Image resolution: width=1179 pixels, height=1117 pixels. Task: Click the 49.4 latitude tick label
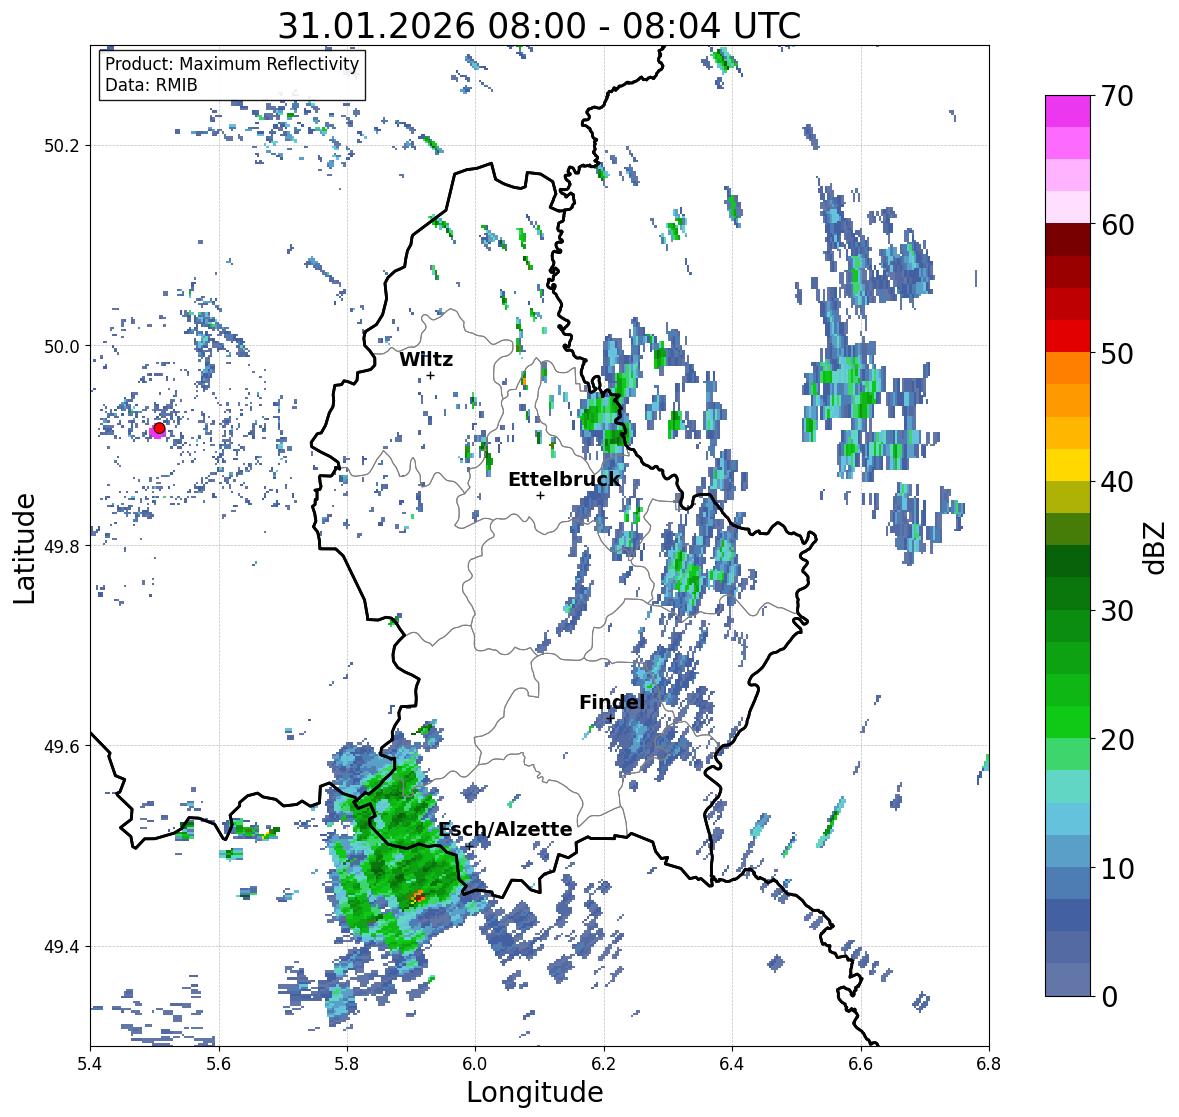(x=62, y=947)
